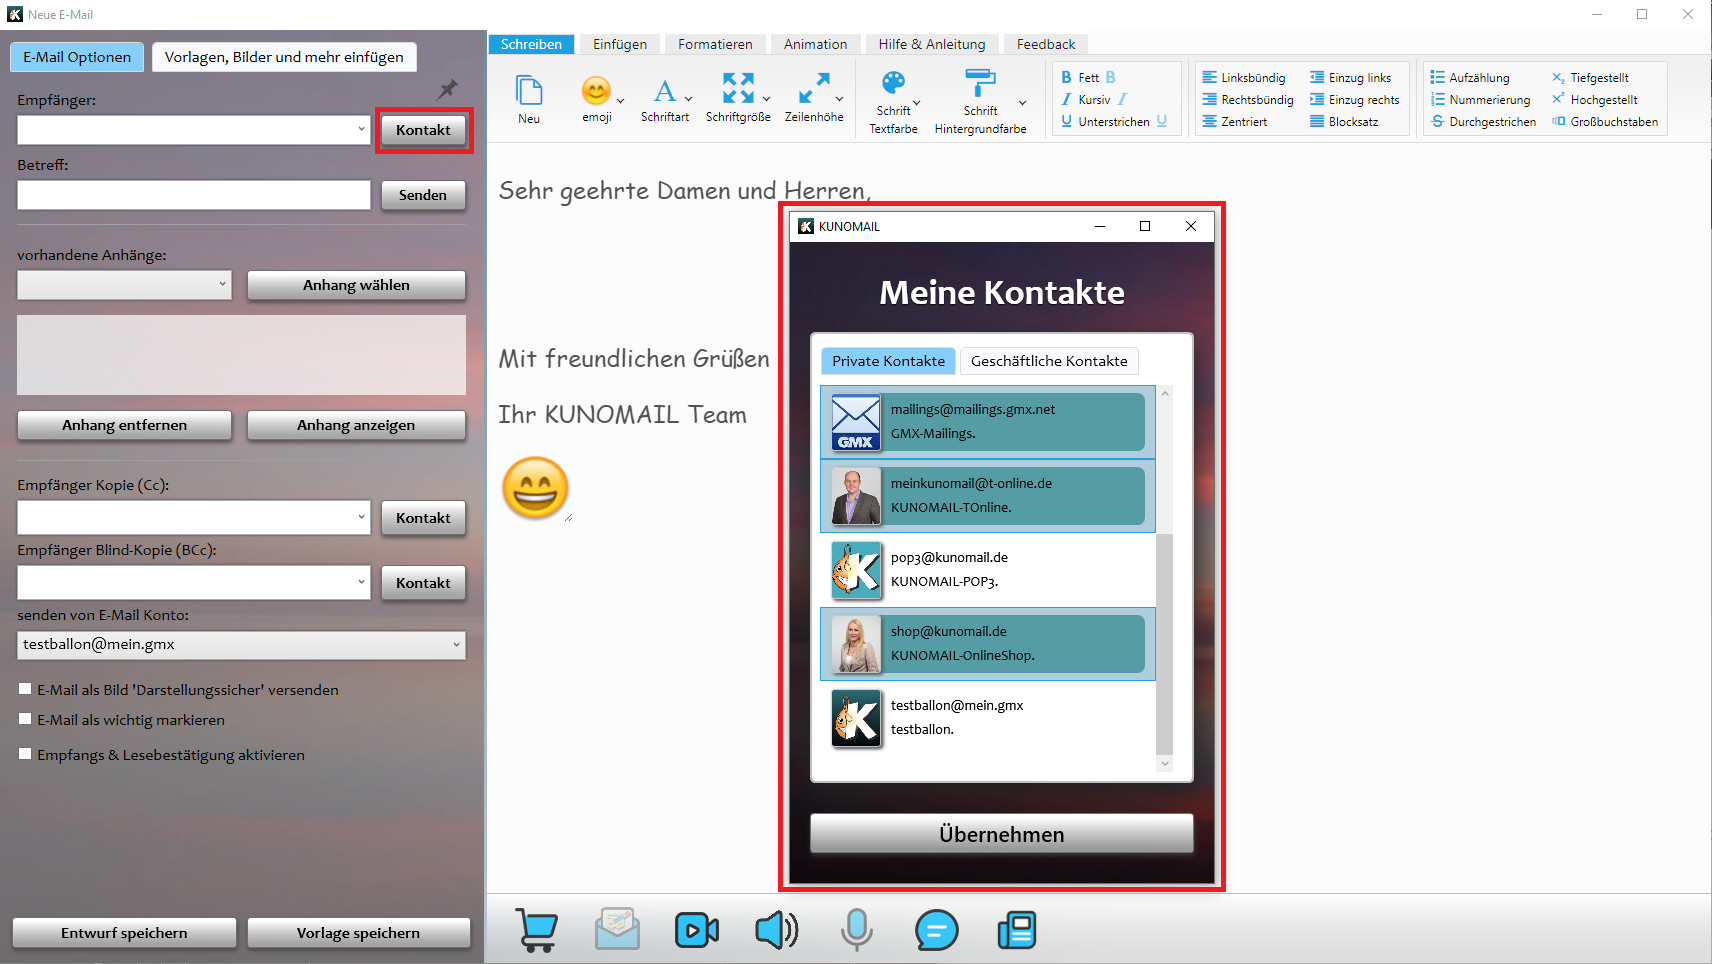Click the microphone icon
Image resolution: width=1712 pixels, height=964 pixels.
857,930
